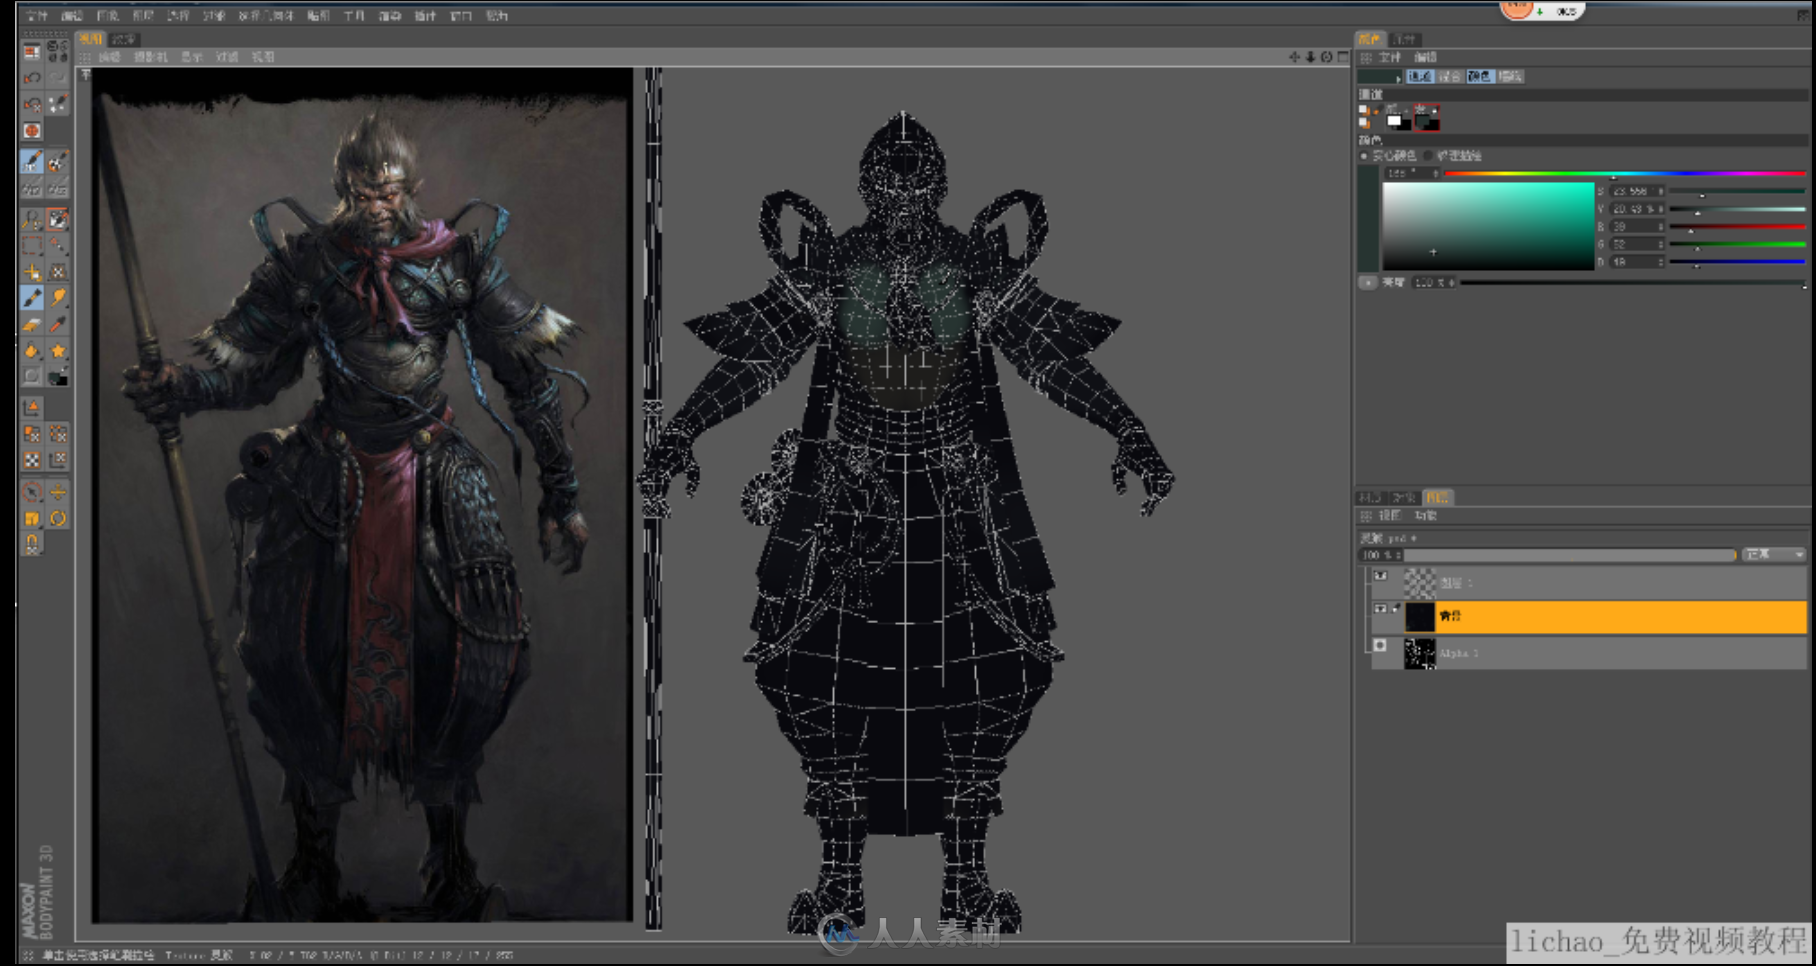The image size is (1816, 966).
Task: Click the rainbow hue slider bar
Action: tap(1625, 174)
